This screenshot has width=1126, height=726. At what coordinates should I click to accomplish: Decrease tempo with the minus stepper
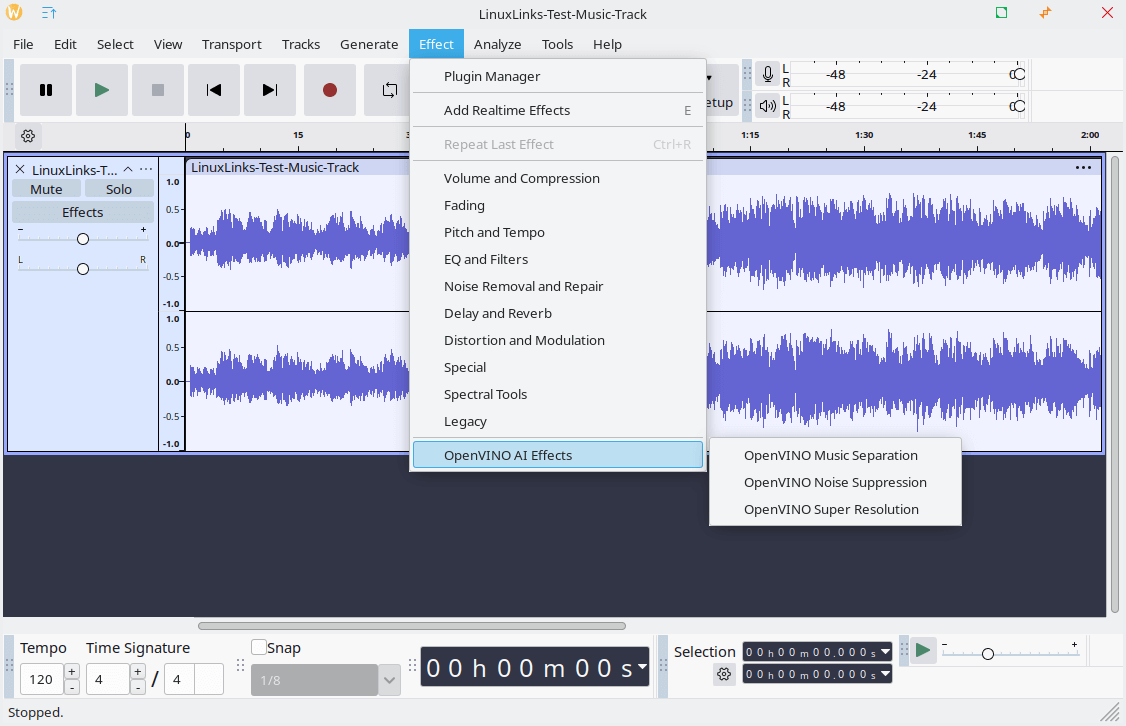coord(72,687)
